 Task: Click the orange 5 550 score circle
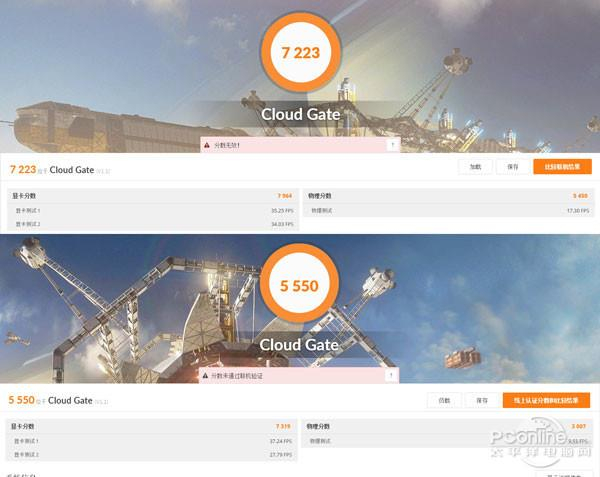pyautogui.click(x=299, y=285)
